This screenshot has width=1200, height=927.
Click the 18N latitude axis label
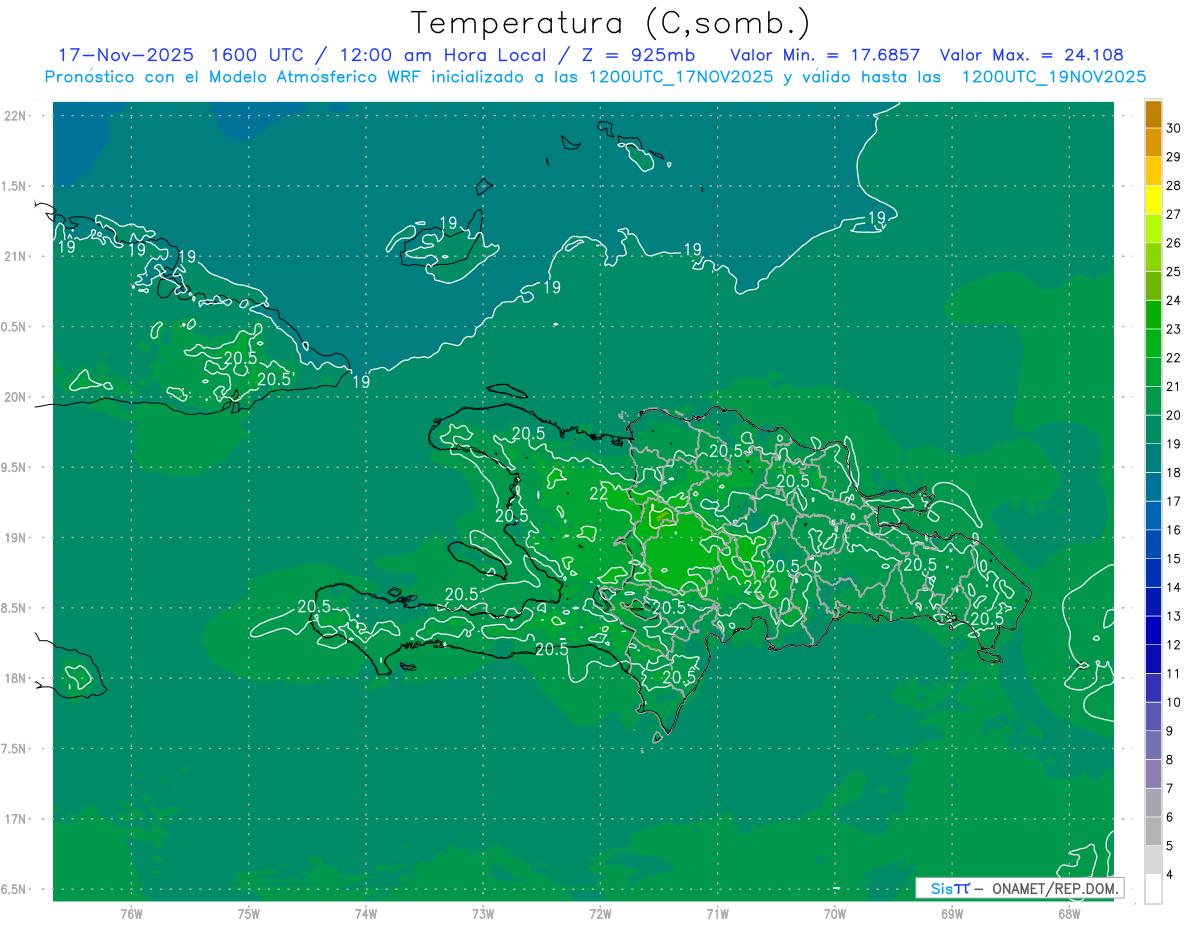(17, 678)
